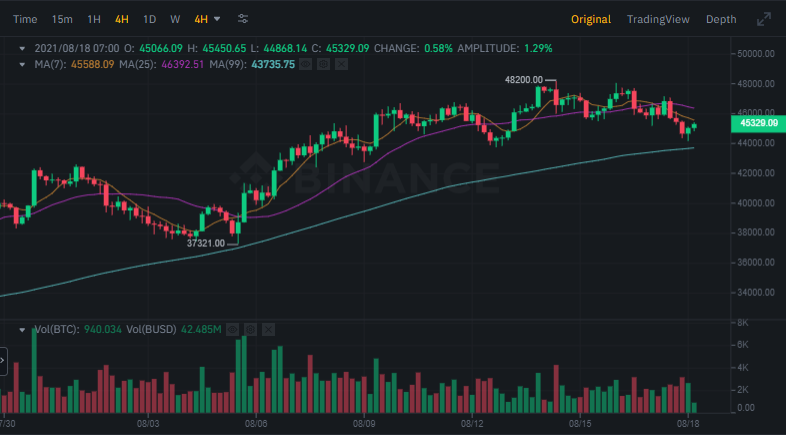Collapse the MA indicator legend triangle
Viewport: 786px width, 435px height.
click(23, 64)
